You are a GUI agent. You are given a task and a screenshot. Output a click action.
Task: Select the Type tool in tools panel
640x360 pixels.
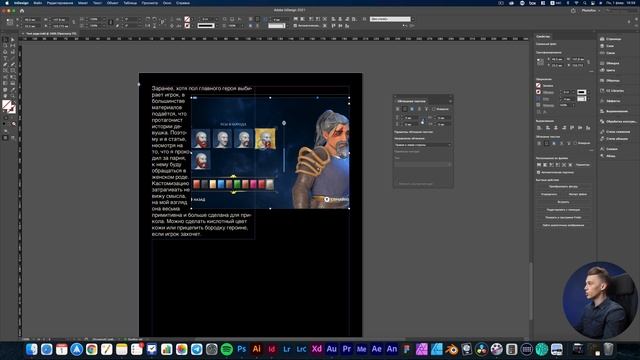[5, 58]
